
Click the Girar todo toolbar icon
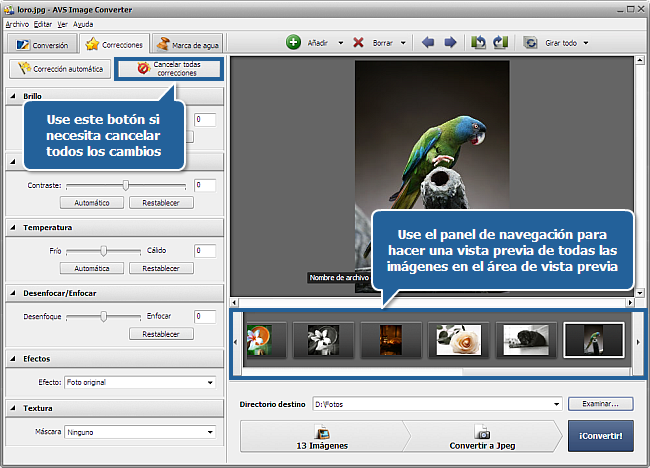[x=530, y=43]
